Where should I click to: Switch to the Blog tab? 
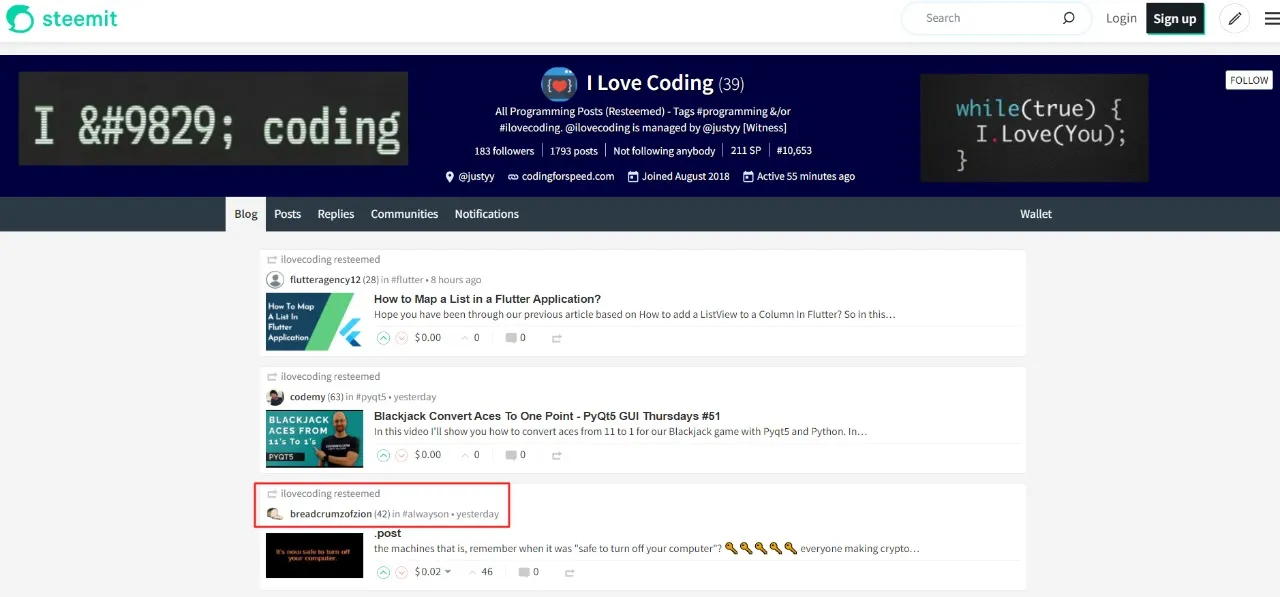click(x=246, y=214)
